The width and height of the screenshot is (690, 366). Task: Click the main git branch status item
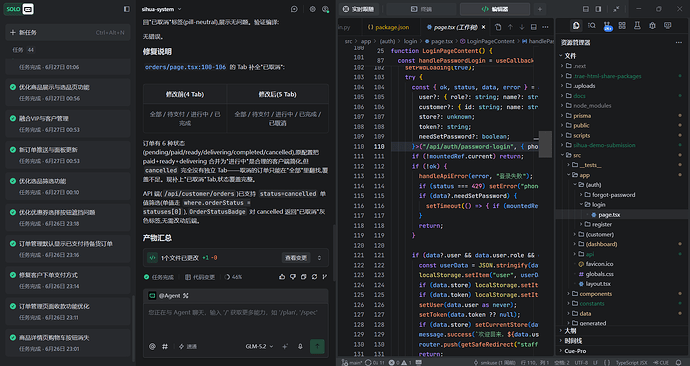[x=351, y=362]
